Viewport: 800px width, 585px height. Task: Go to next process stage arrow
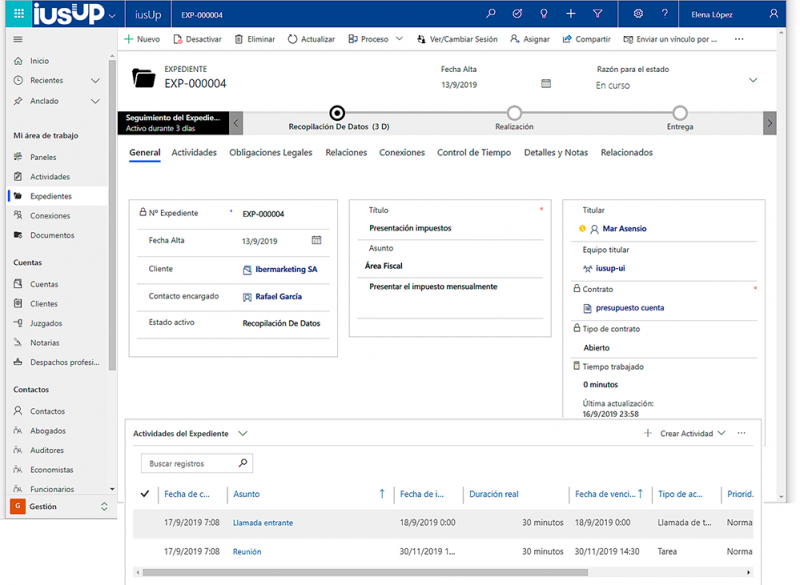point(770,123)
